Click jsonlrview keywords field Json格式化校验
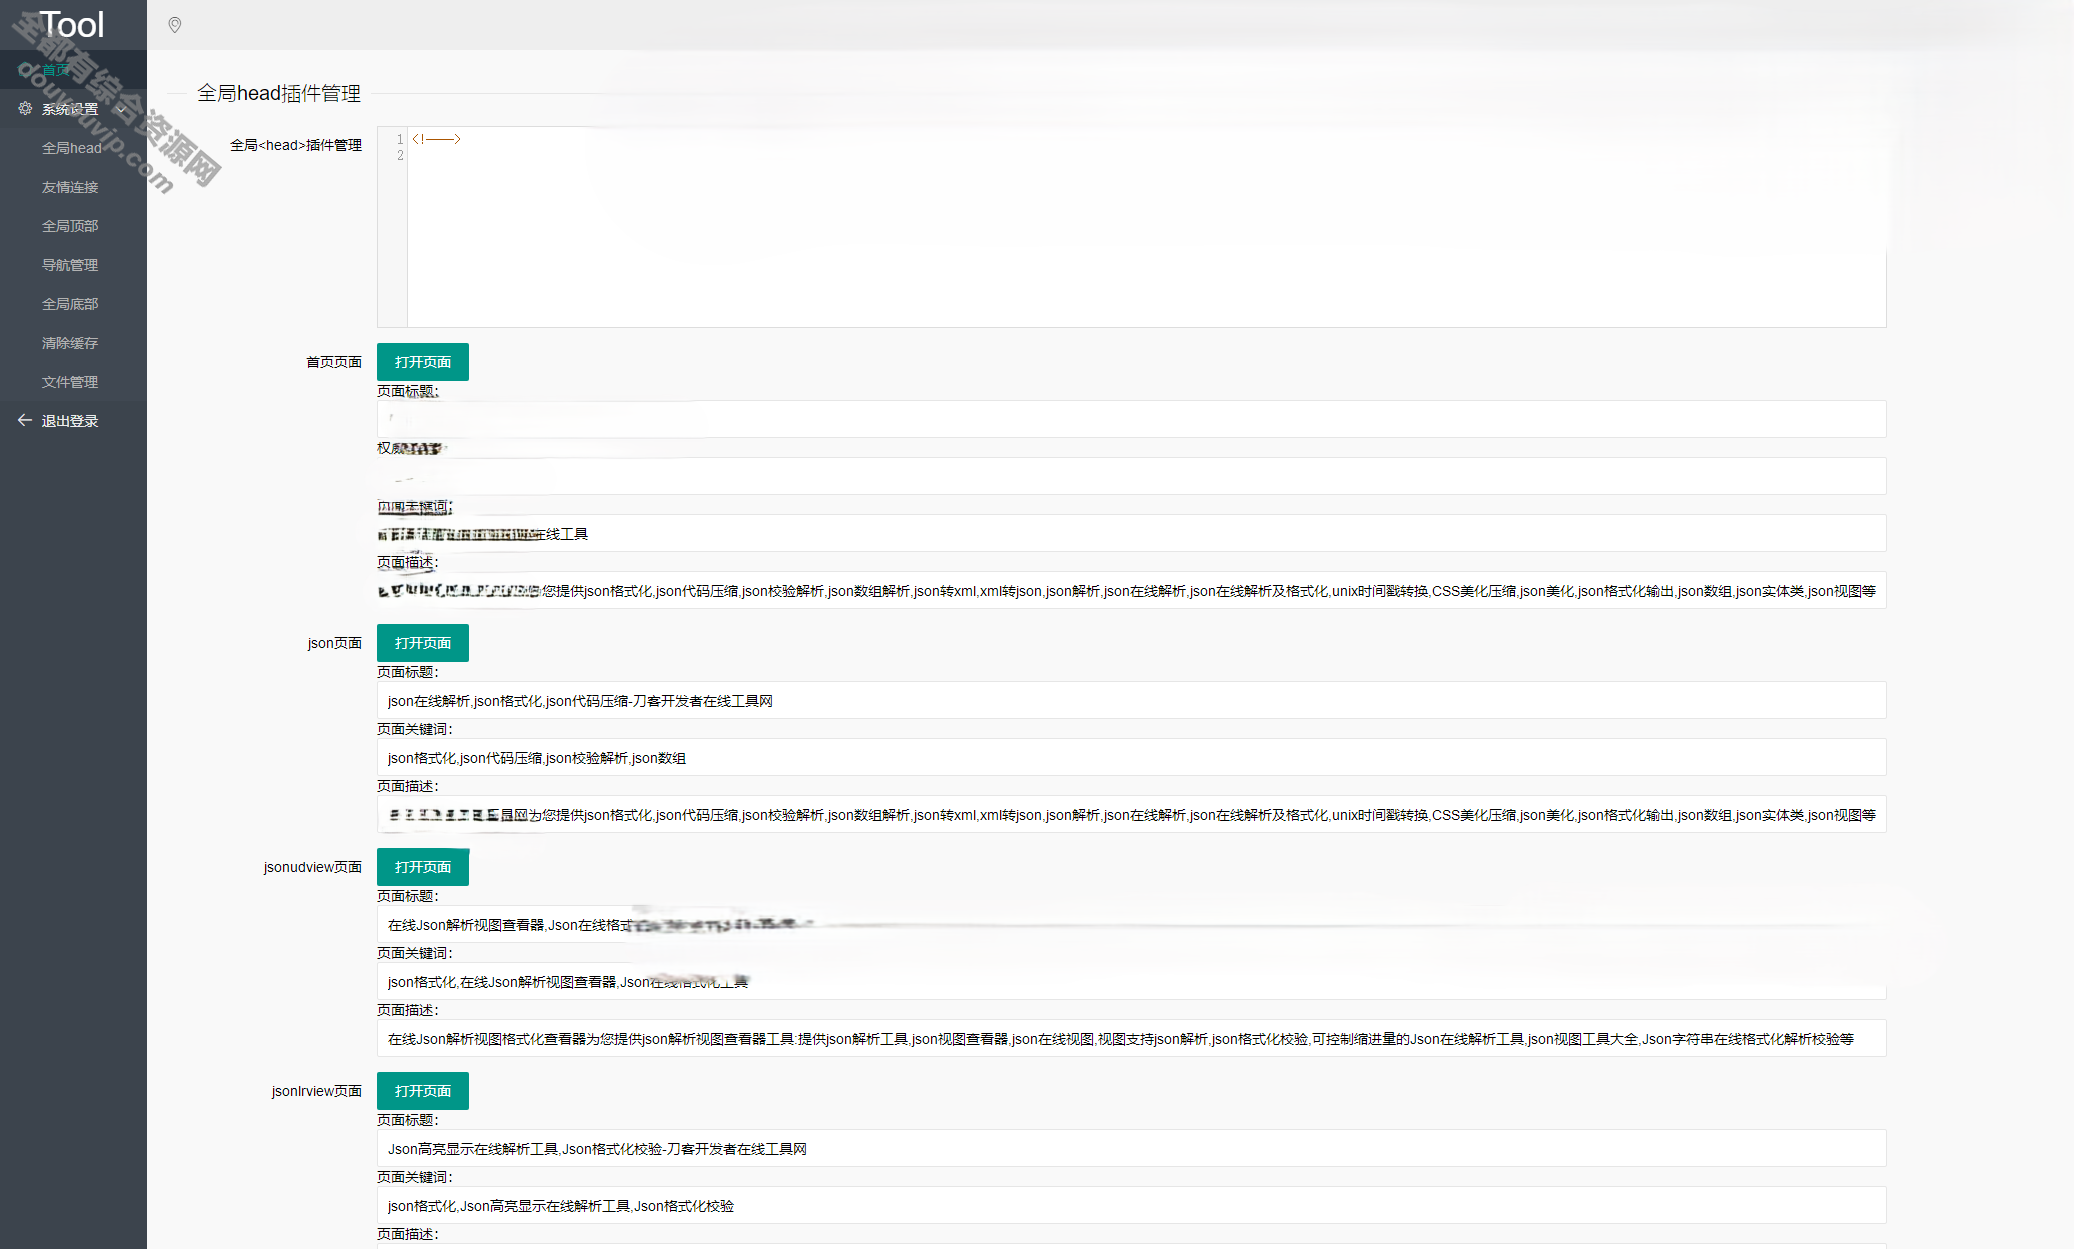The image size is (2074, 1249). pyautogui.click(x=1132, y=1205)
